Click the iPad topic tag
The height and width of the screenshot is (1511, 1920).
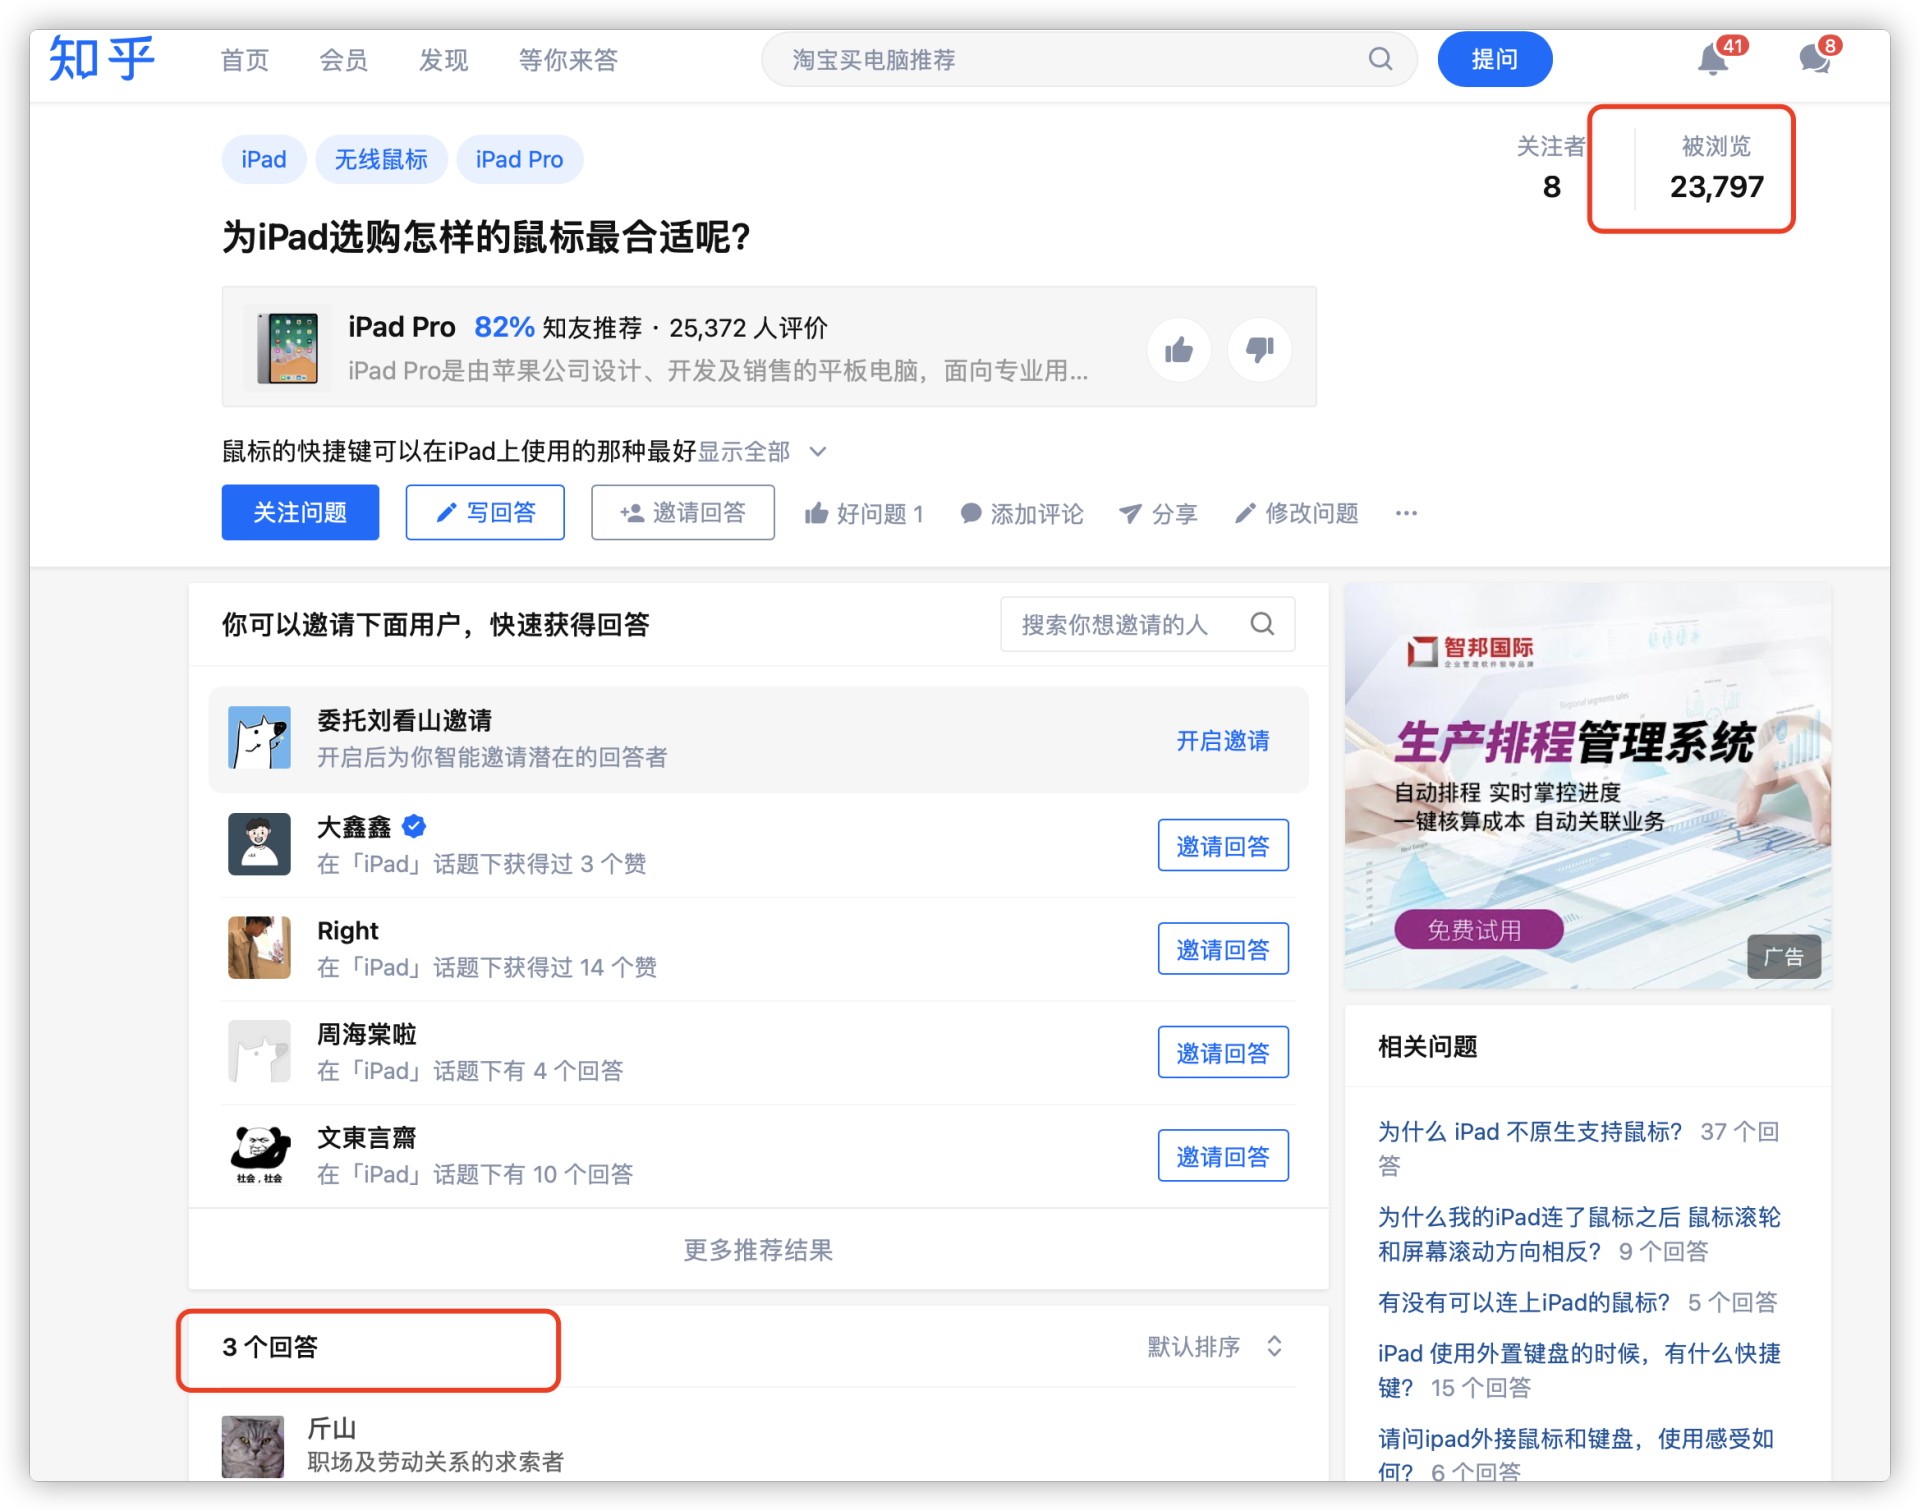coord(264,159)
